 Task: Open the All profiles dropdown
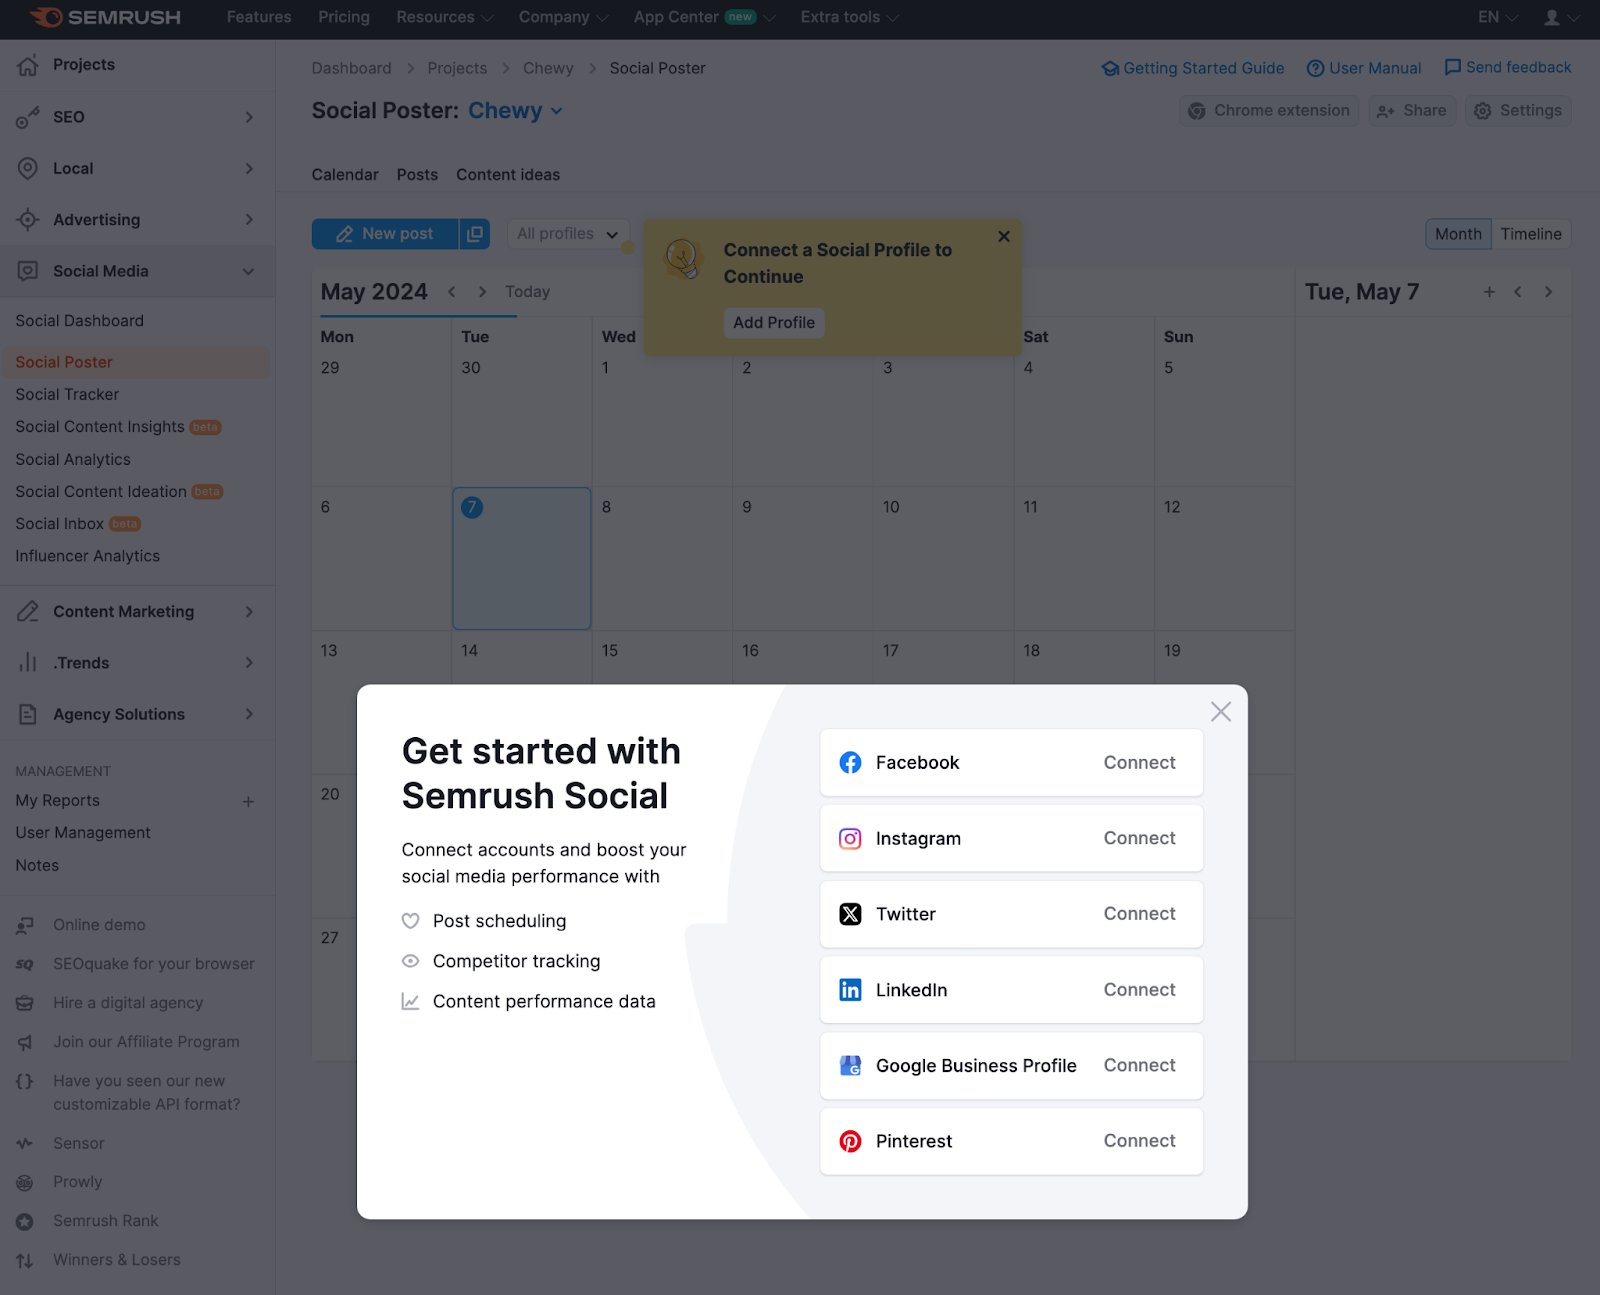pyautogui.click(x=568, y=234)
